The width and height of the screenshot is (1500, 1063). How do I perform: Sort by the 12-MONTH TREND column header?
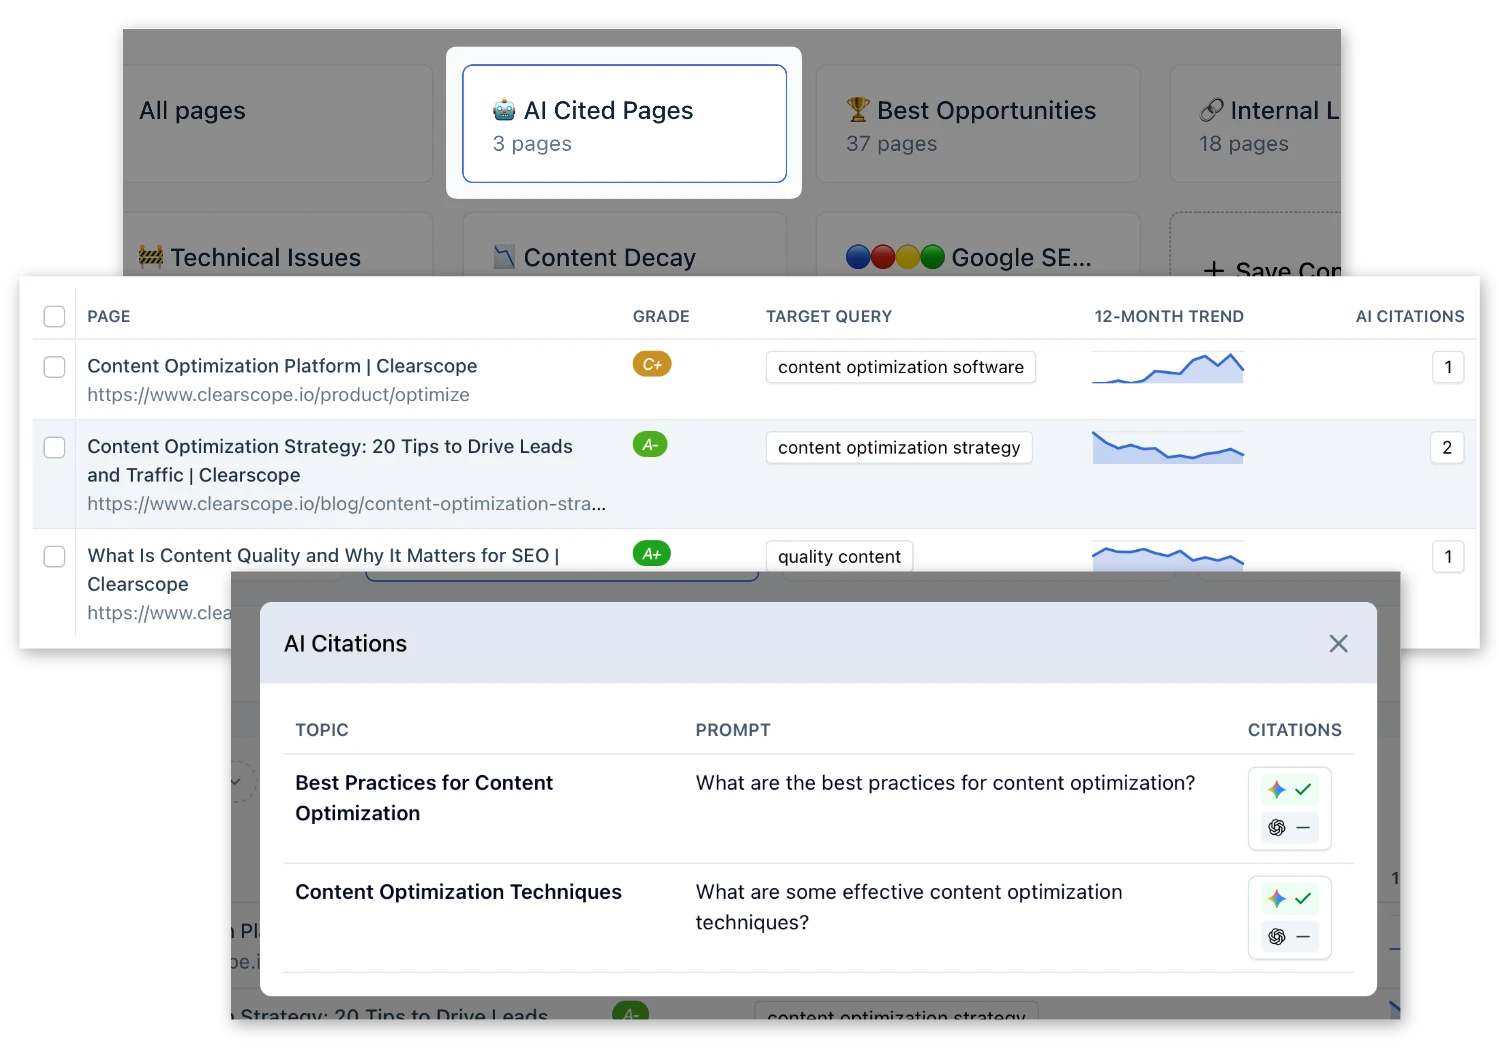1169,316
